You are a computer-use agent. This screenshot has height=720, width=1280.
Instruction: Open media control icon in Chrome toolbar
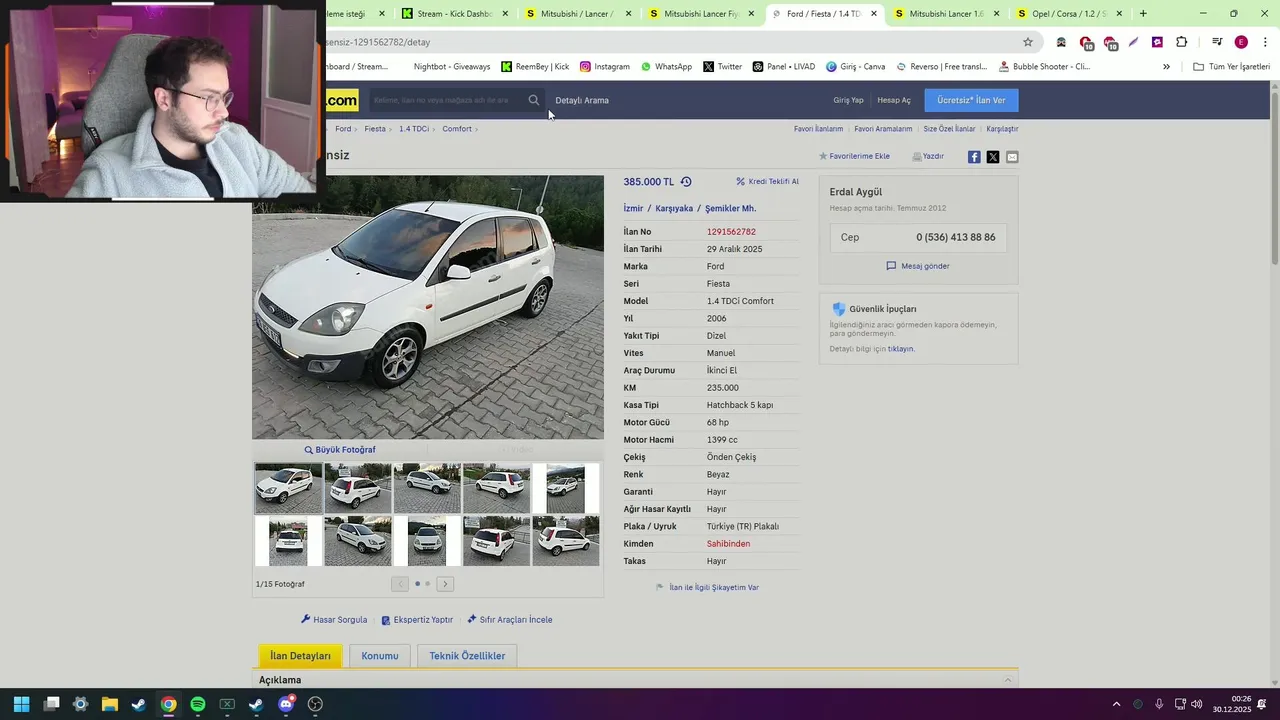[1217, 42]
